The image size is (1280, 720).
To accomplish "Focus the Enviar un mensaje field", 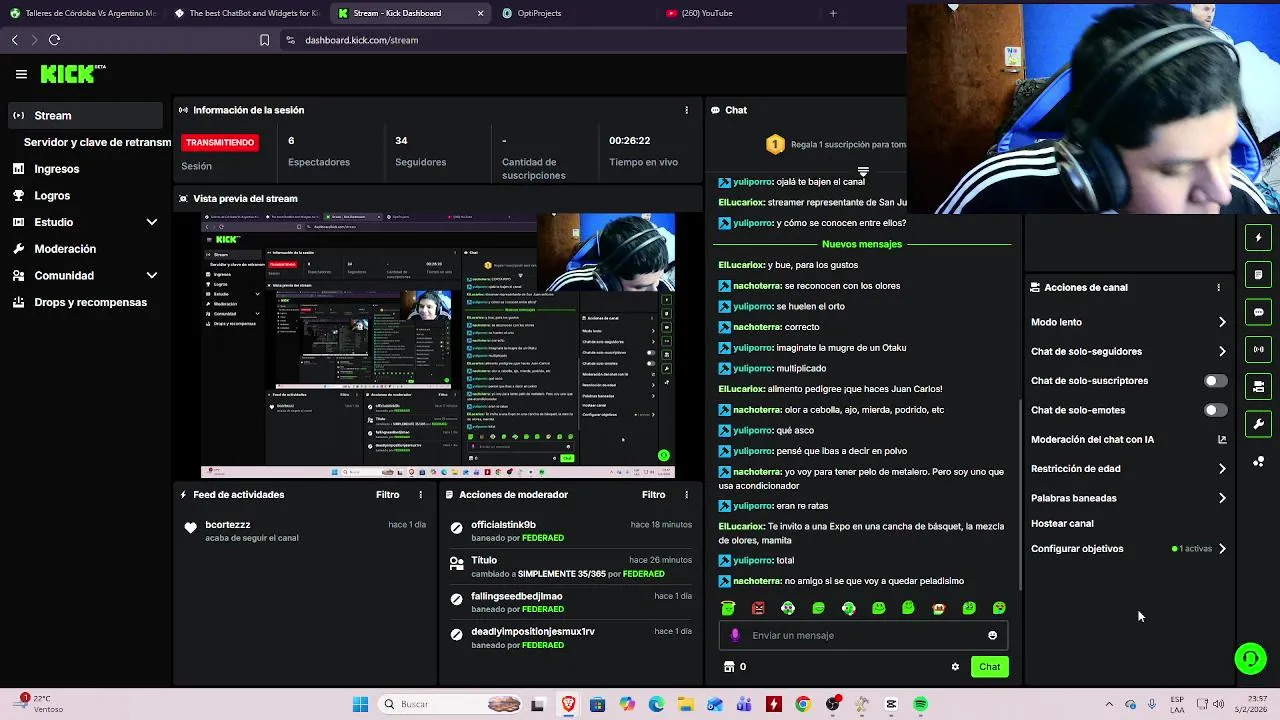I will [862, 635].
